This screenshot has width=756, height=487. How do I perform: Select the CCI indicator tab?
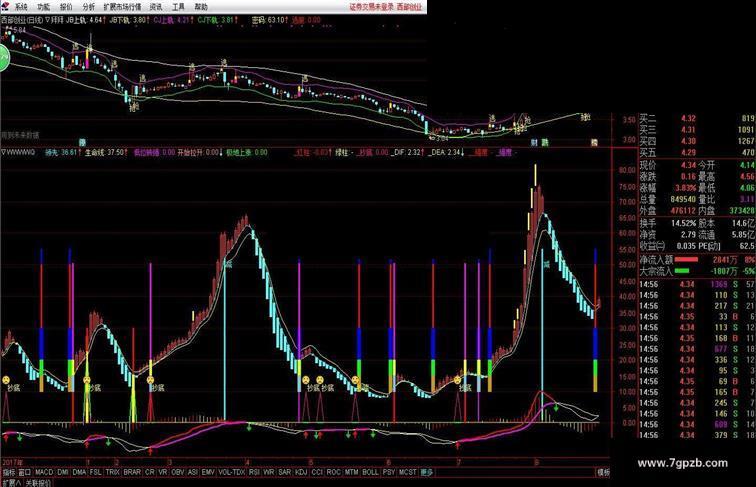(317, 472)
